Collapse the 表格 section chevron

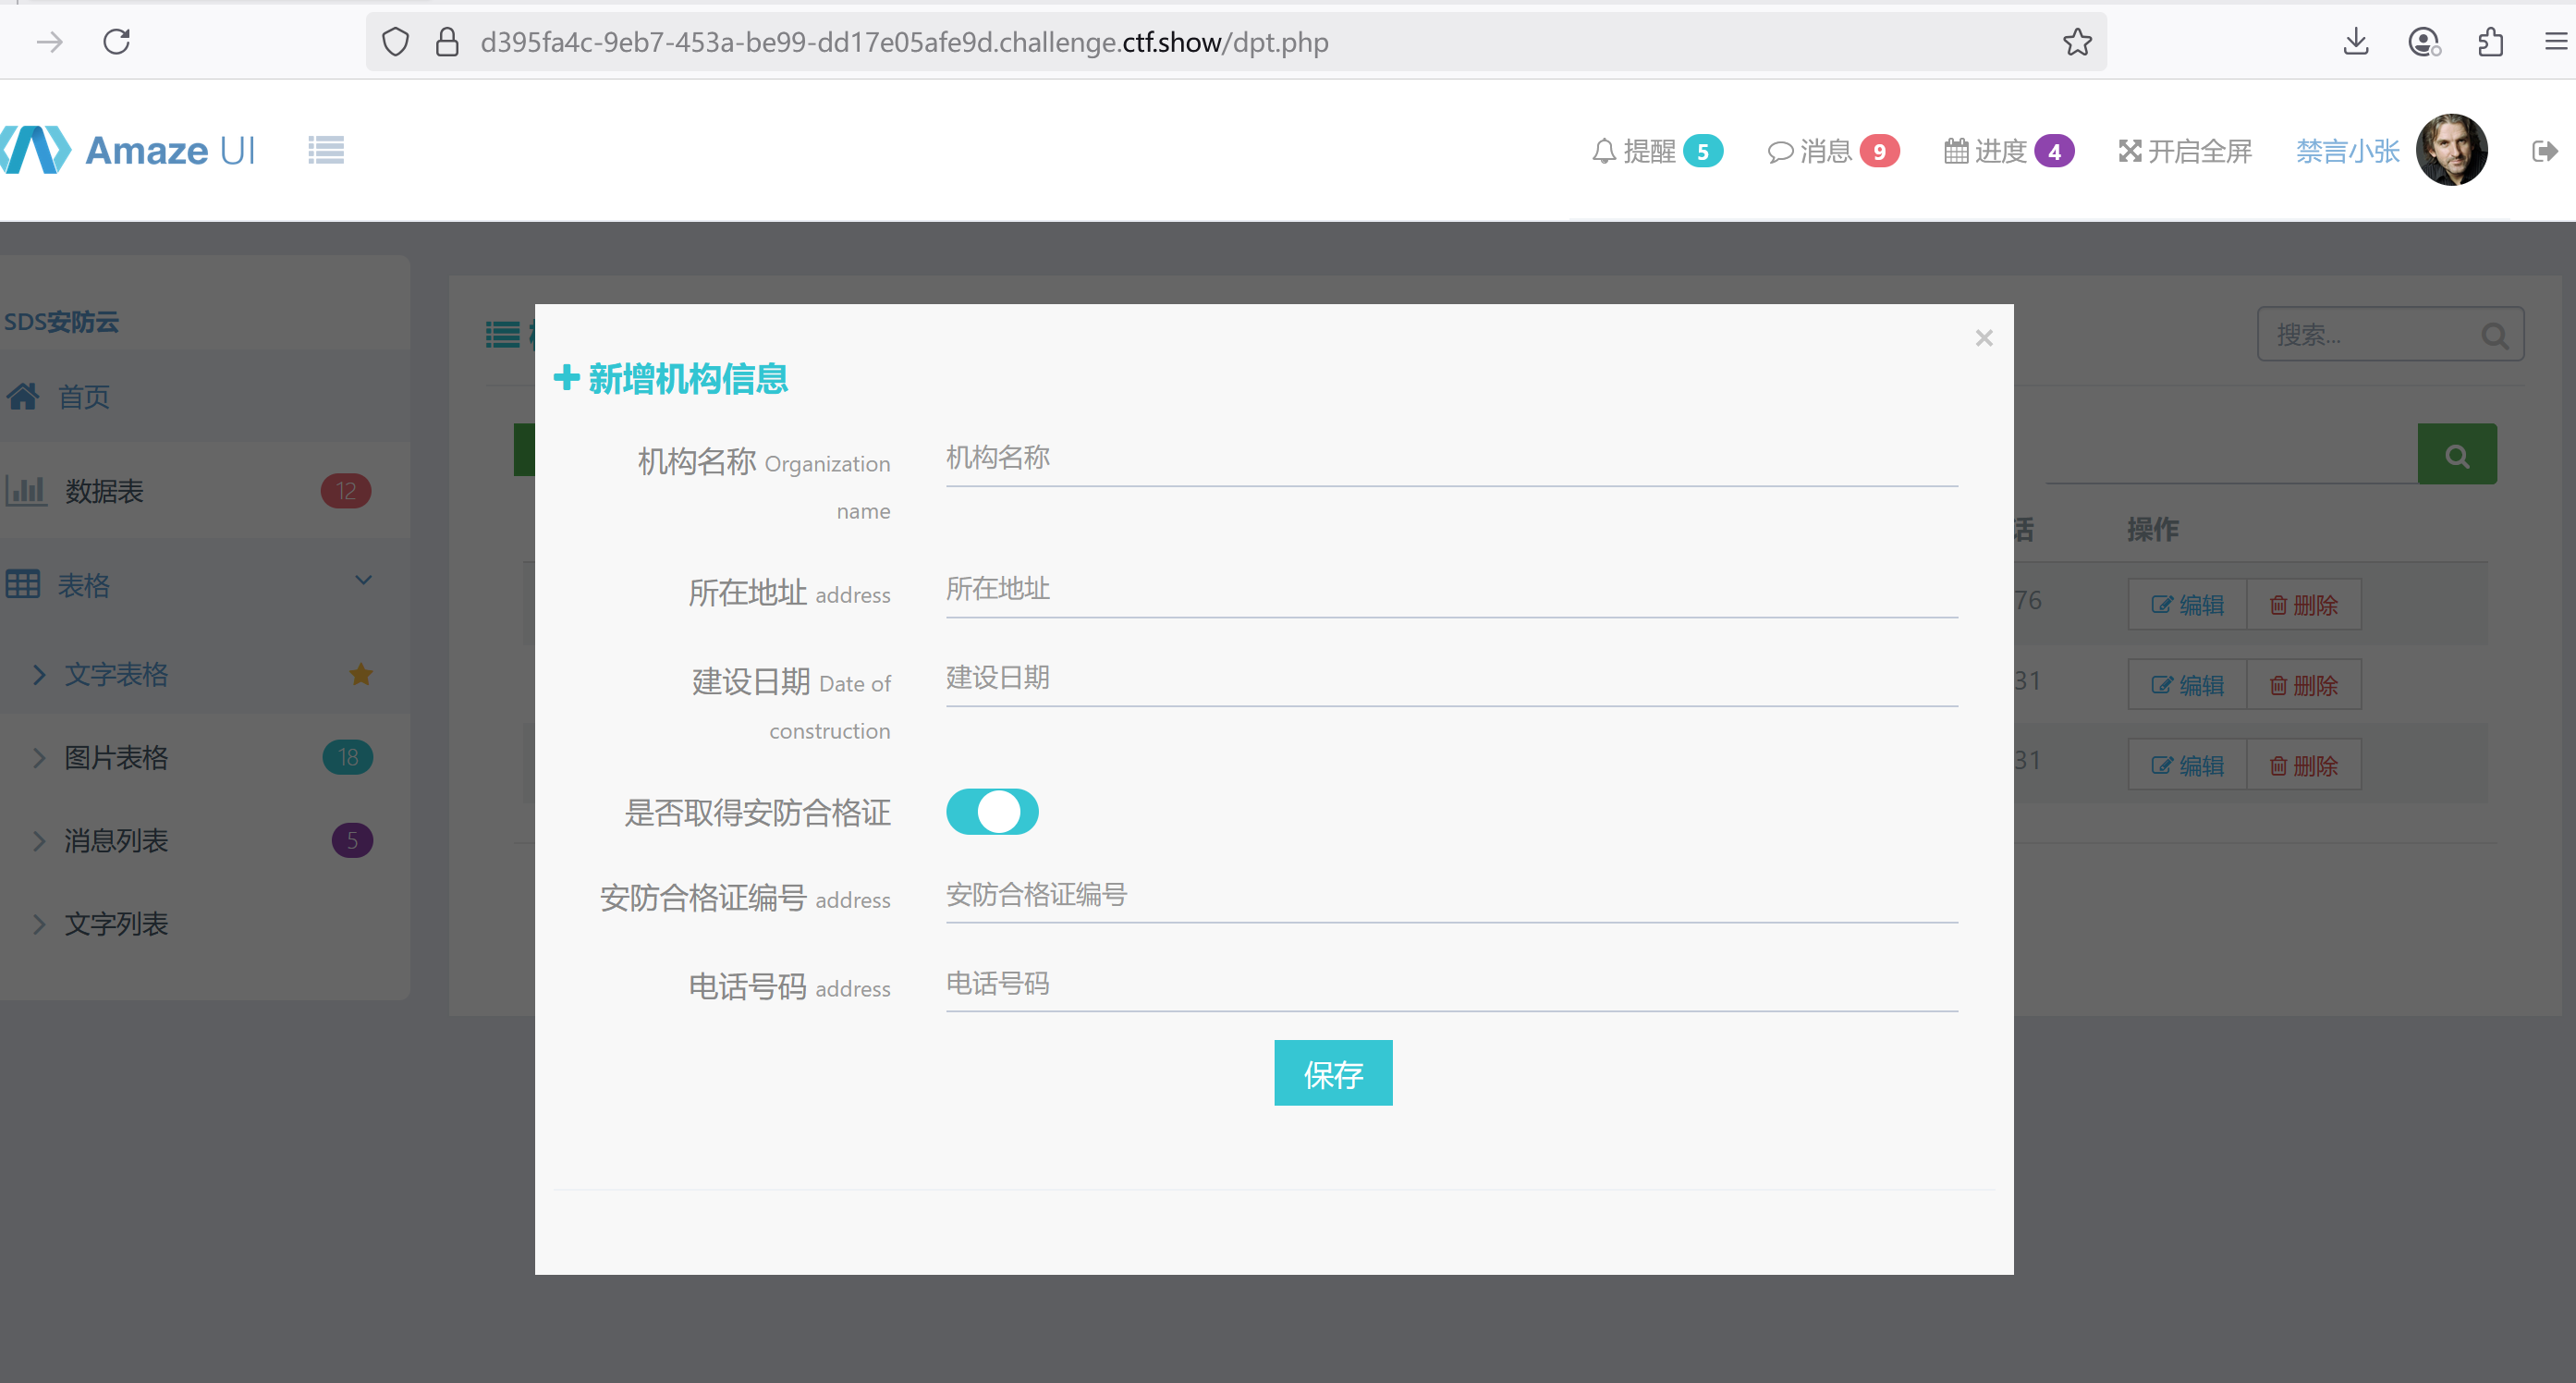363,580
